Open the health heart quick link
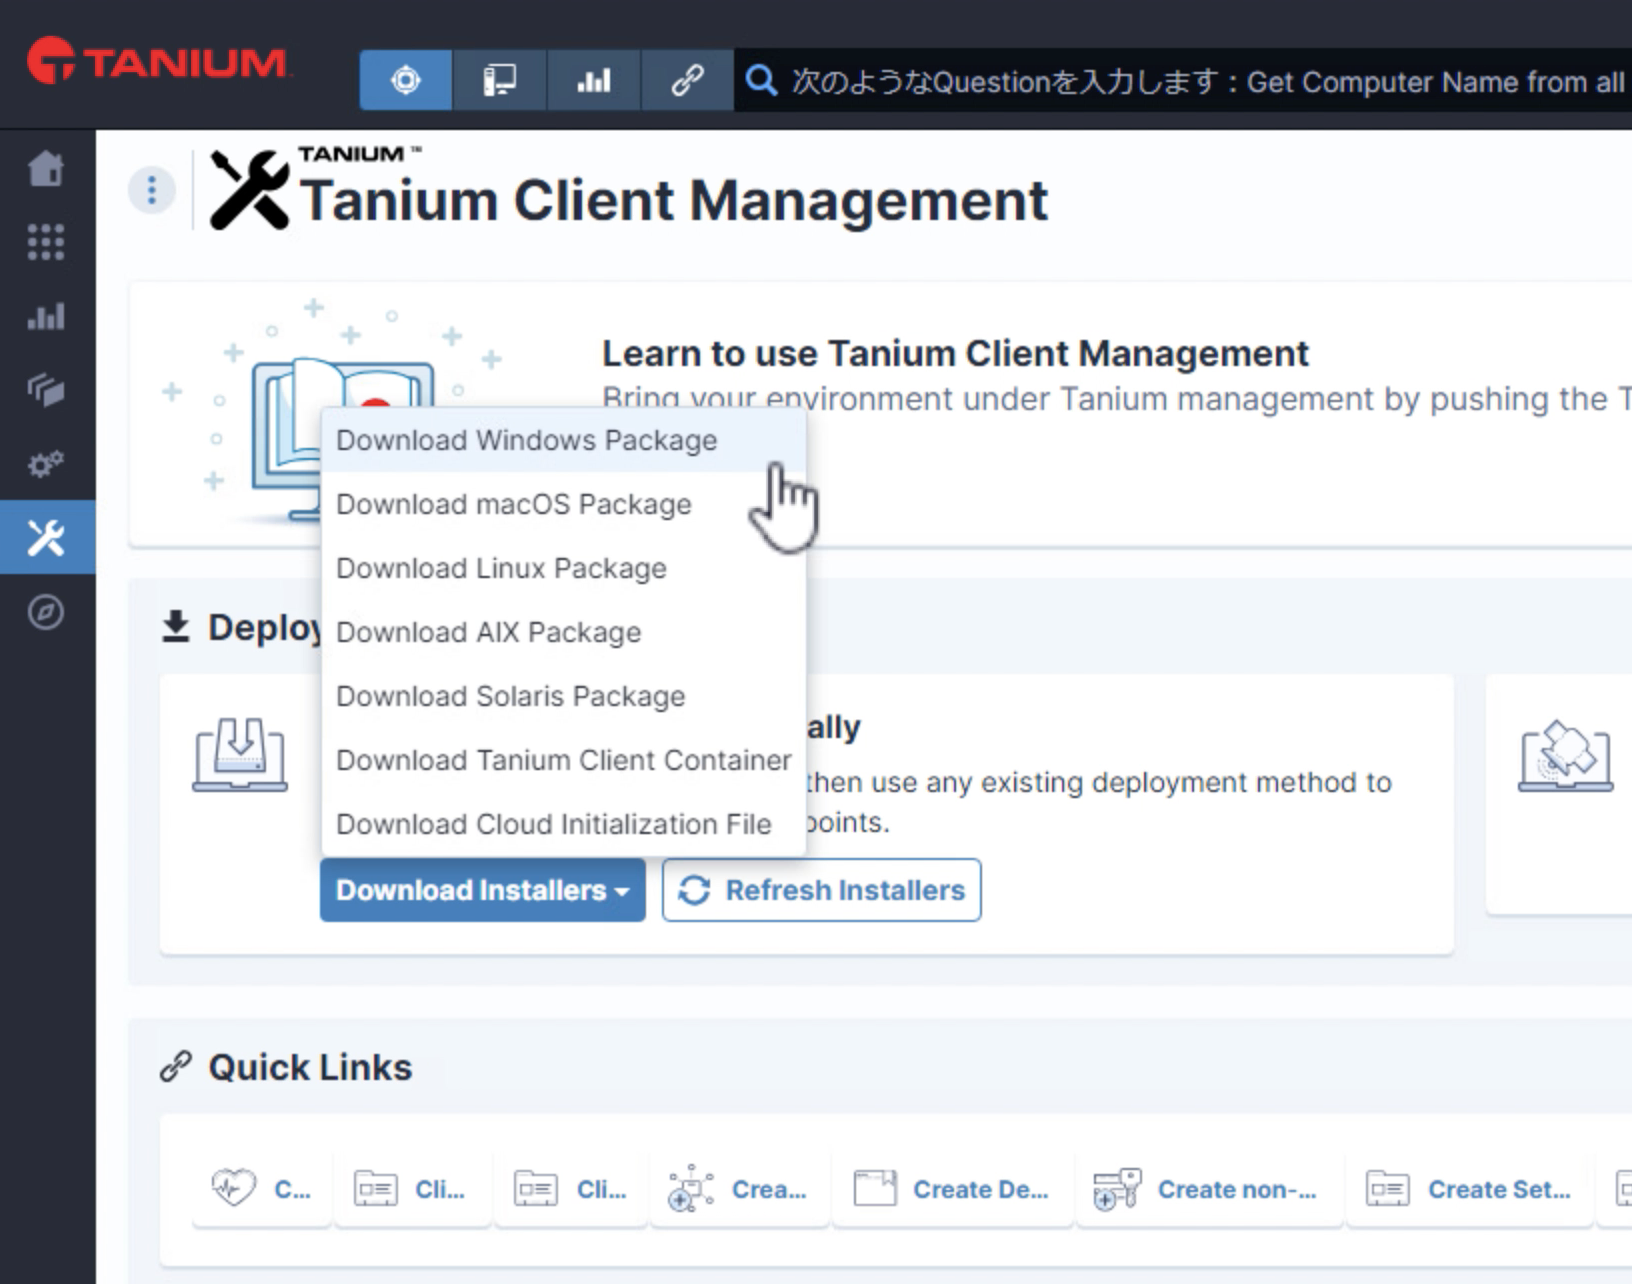The height and width of the screenshot is (1284, 1632). coord(261,1188)
